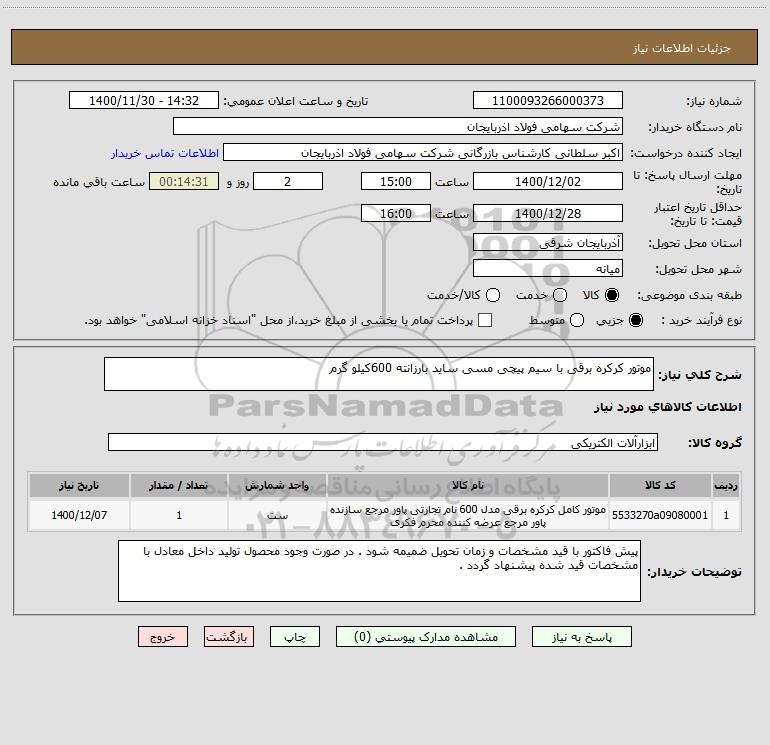
Task: Click the کد کالا column header
Action: pyautogui.click(x=660, y=485)
